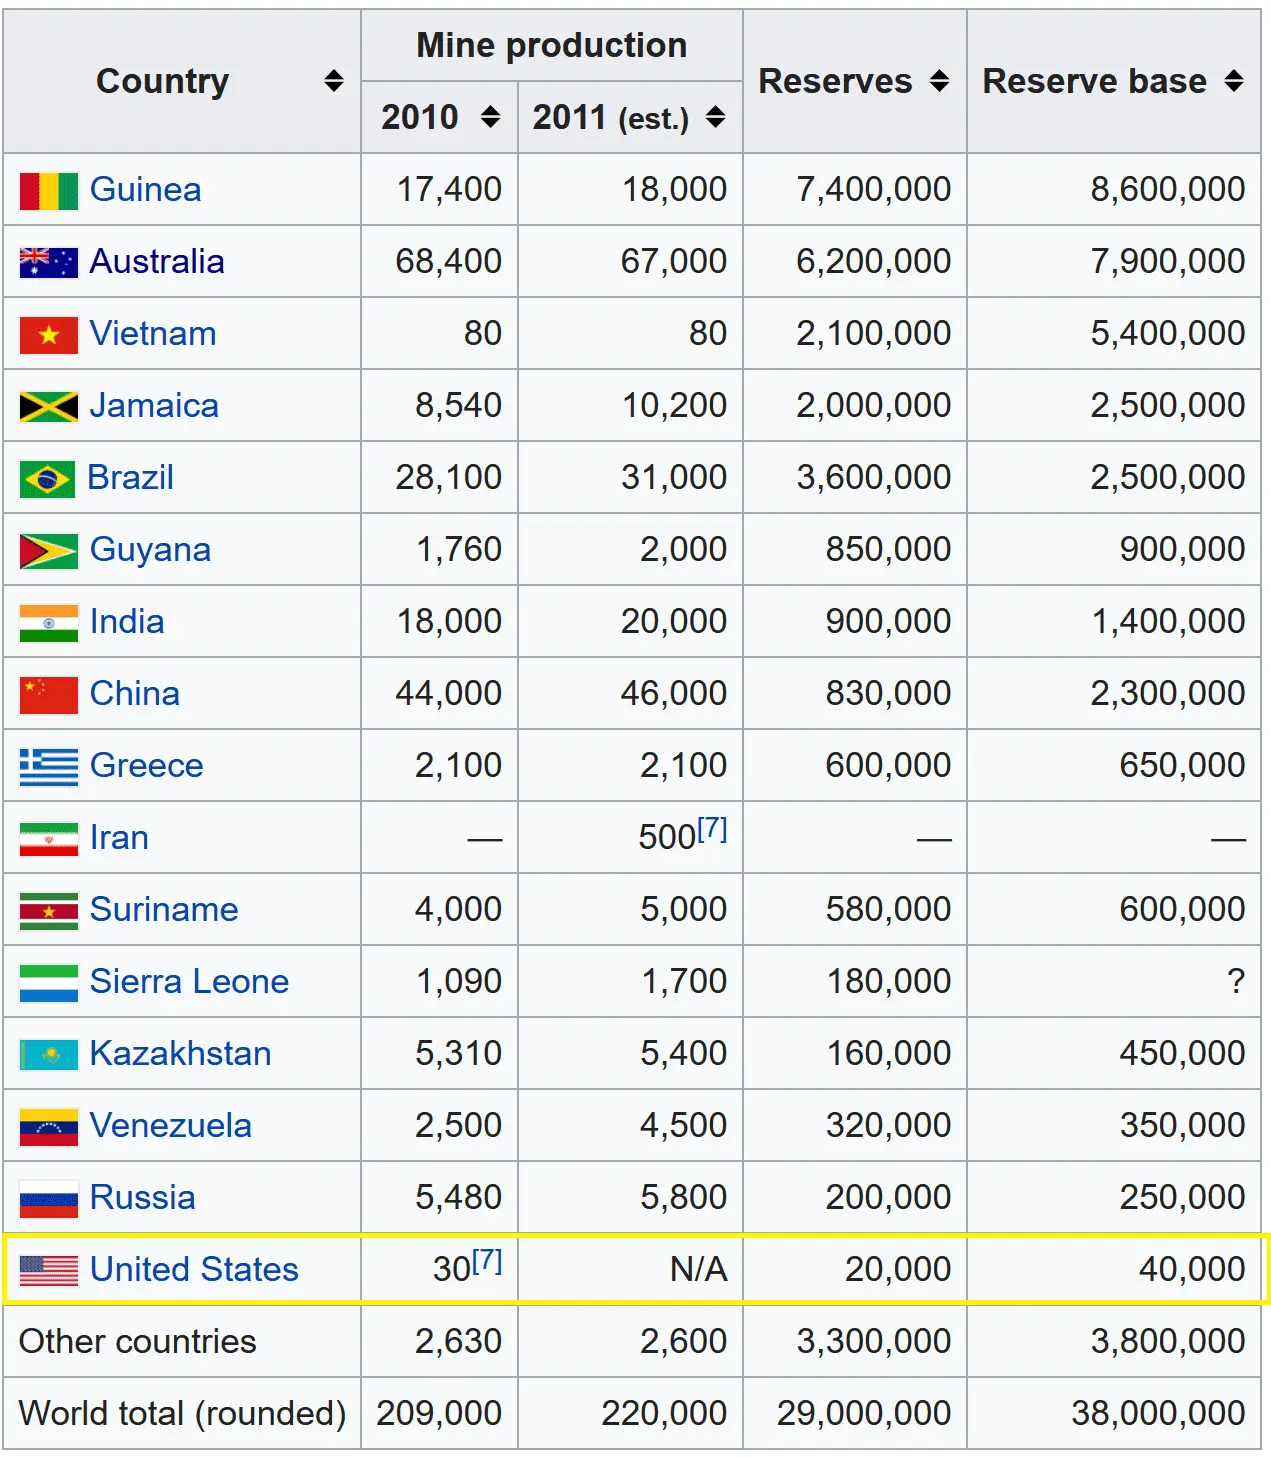Sort by 2010 mine production
Viewport: 1271px width, 1458px height.
490,117
